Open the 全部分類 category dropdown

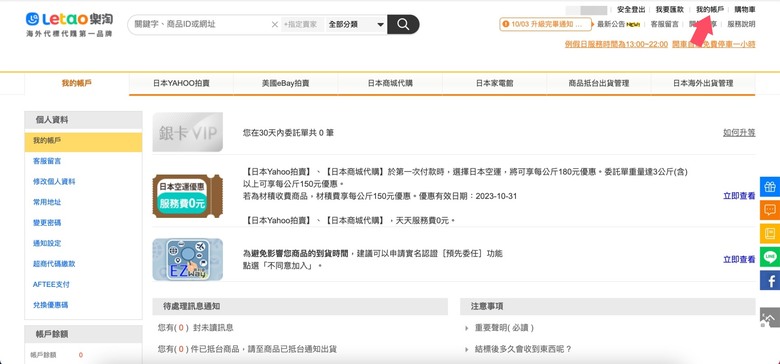click(x=356, y=24)
